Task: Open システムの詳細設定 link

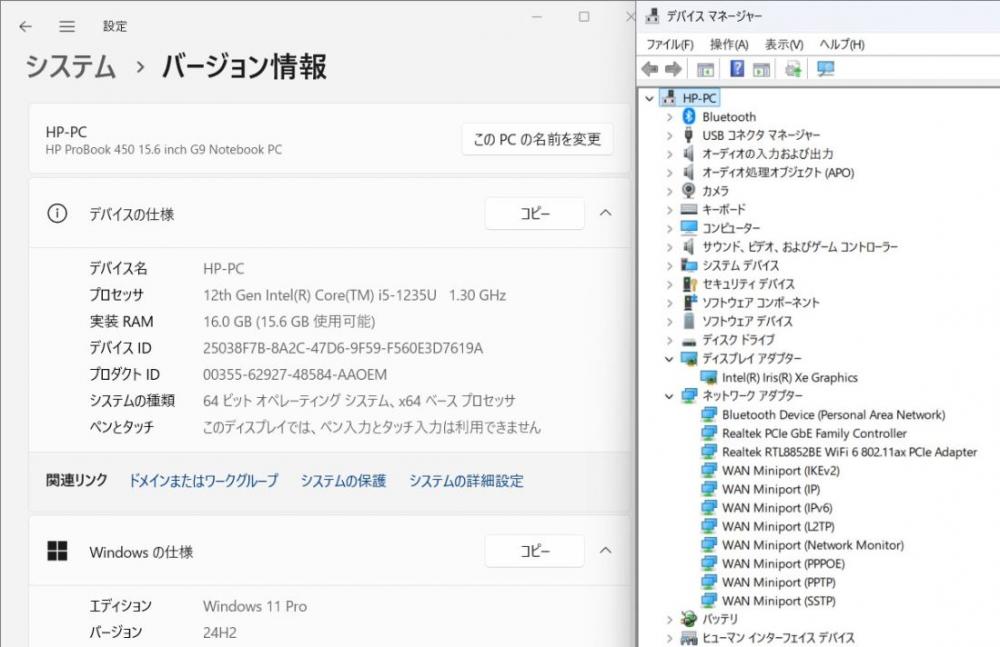Action: 466,480
